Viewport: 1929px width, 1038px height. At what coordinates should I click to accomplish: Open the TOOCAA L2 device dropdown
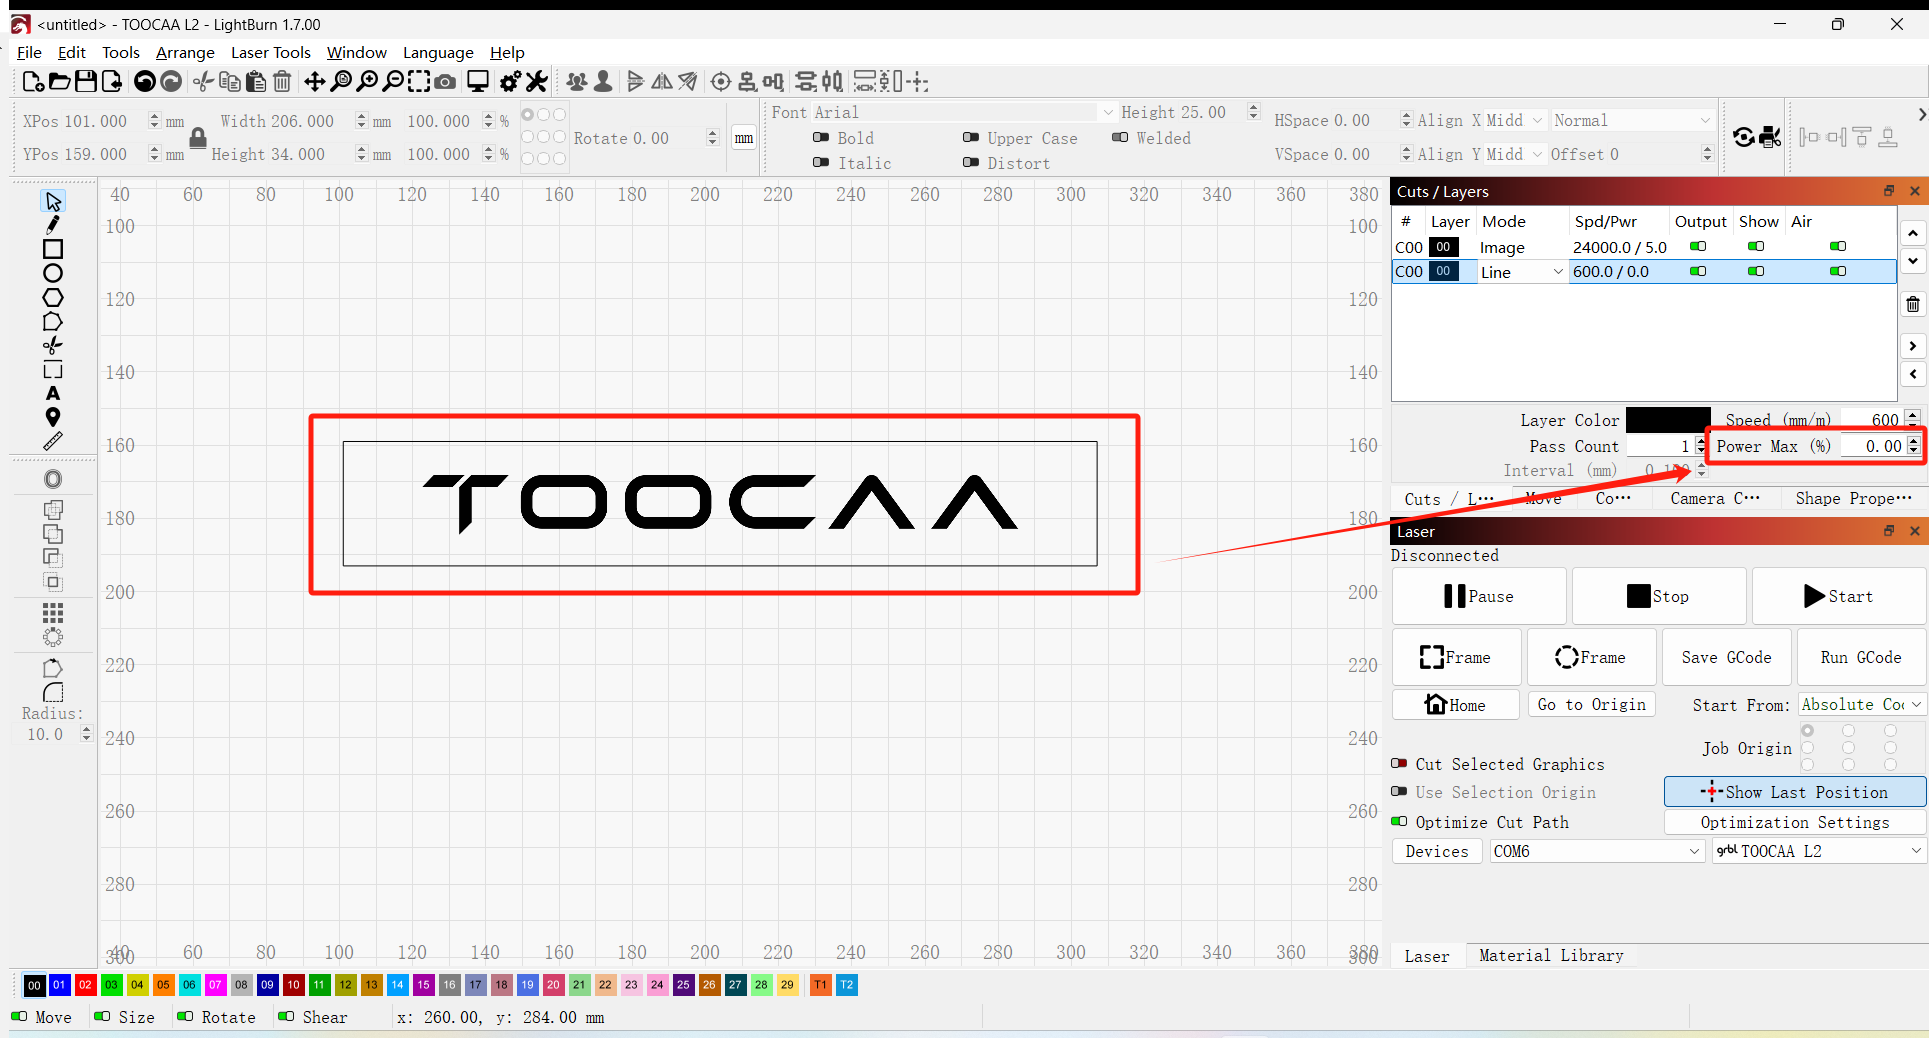[1819, 851]
